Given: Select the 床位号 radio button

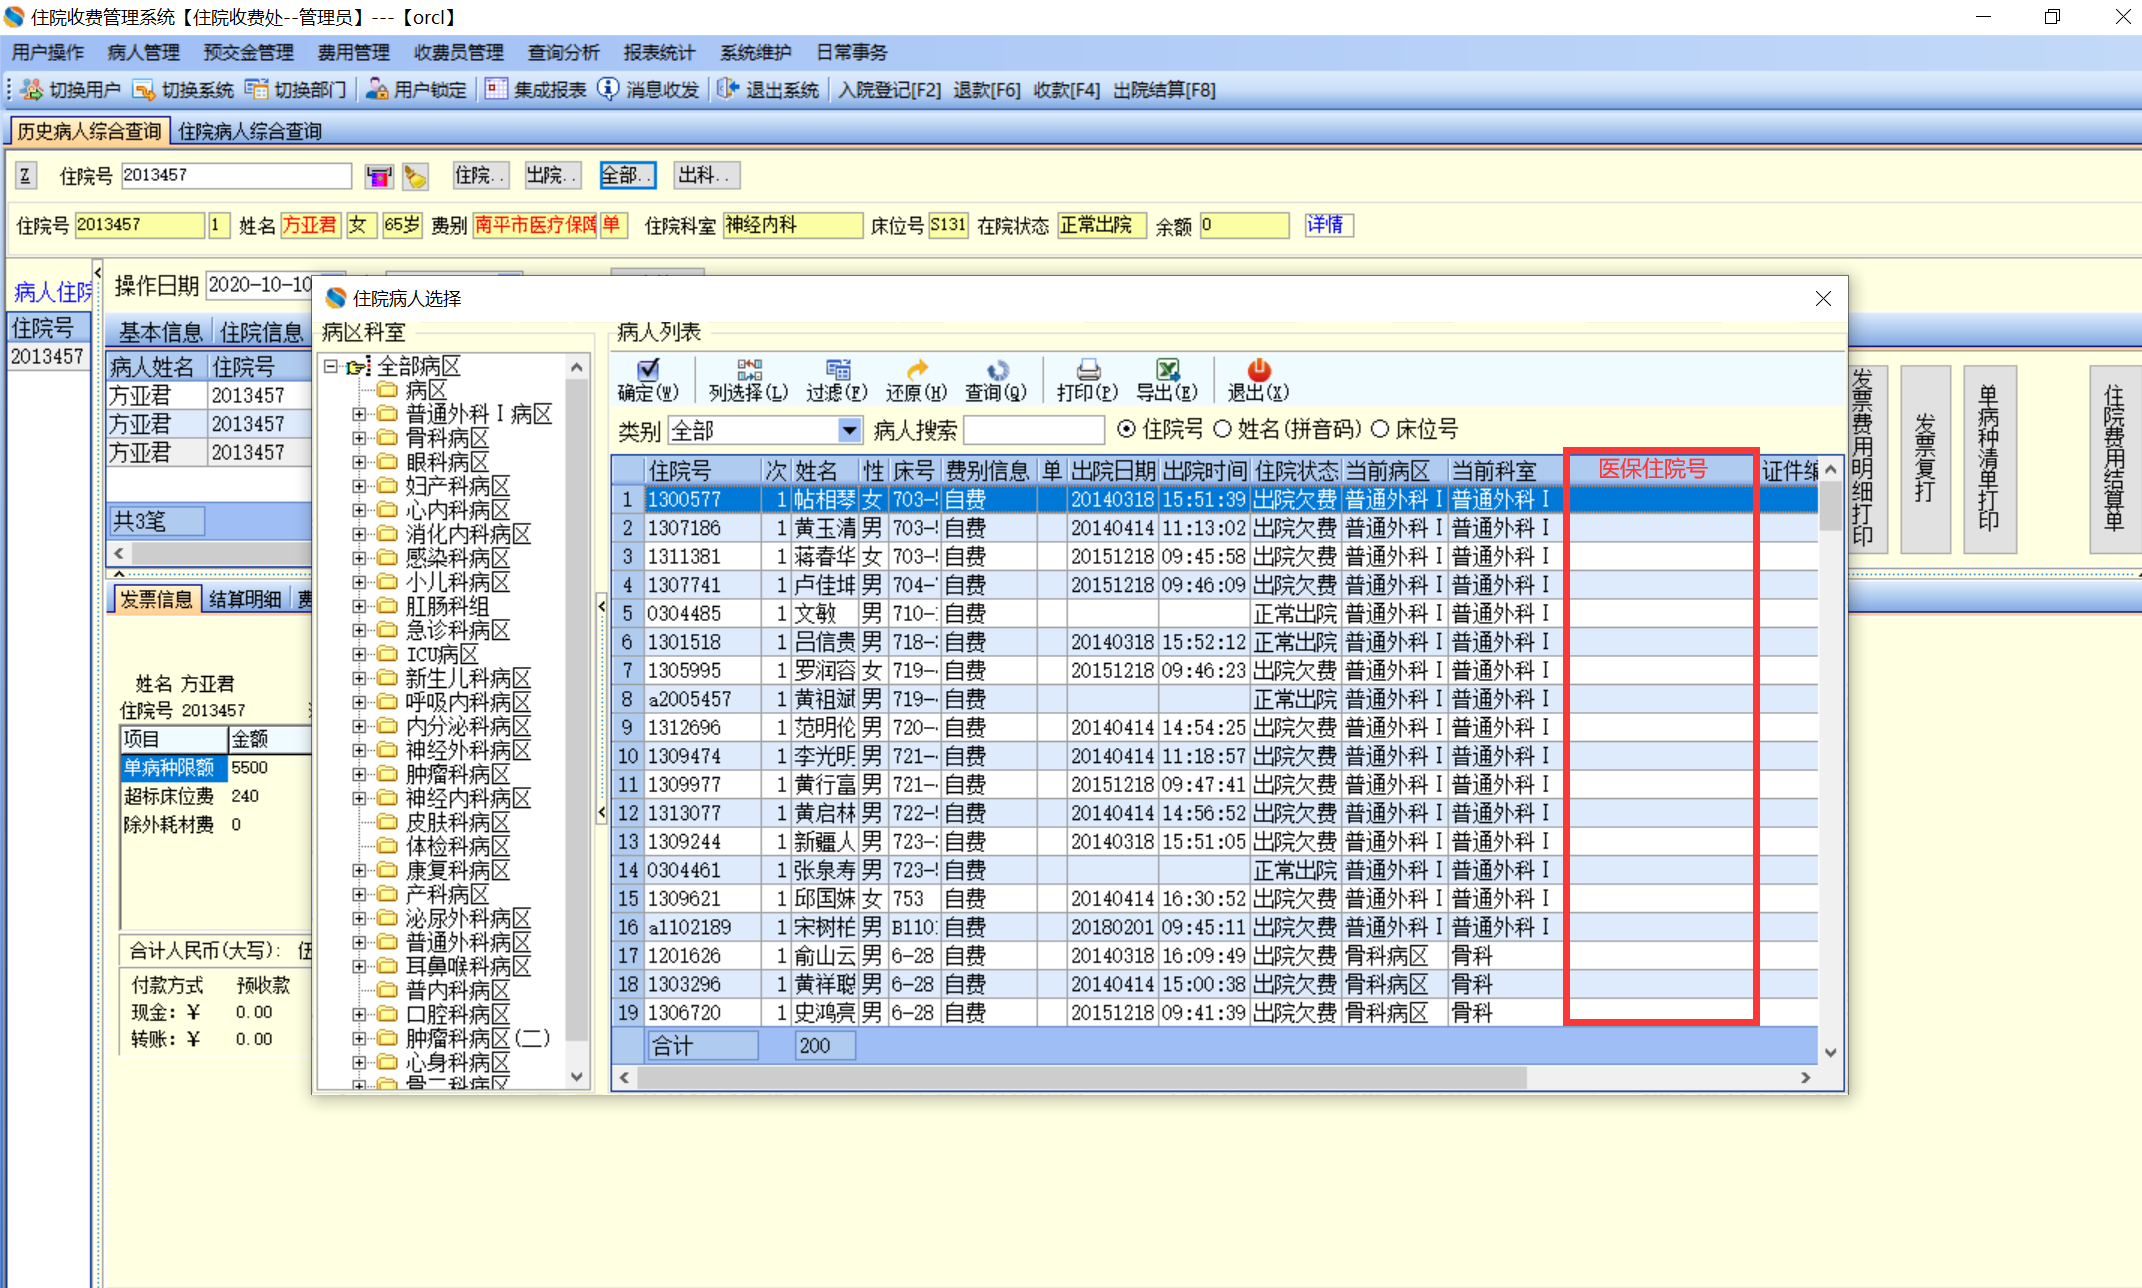Looking at the screenshot, I should tap(1380, 429).
